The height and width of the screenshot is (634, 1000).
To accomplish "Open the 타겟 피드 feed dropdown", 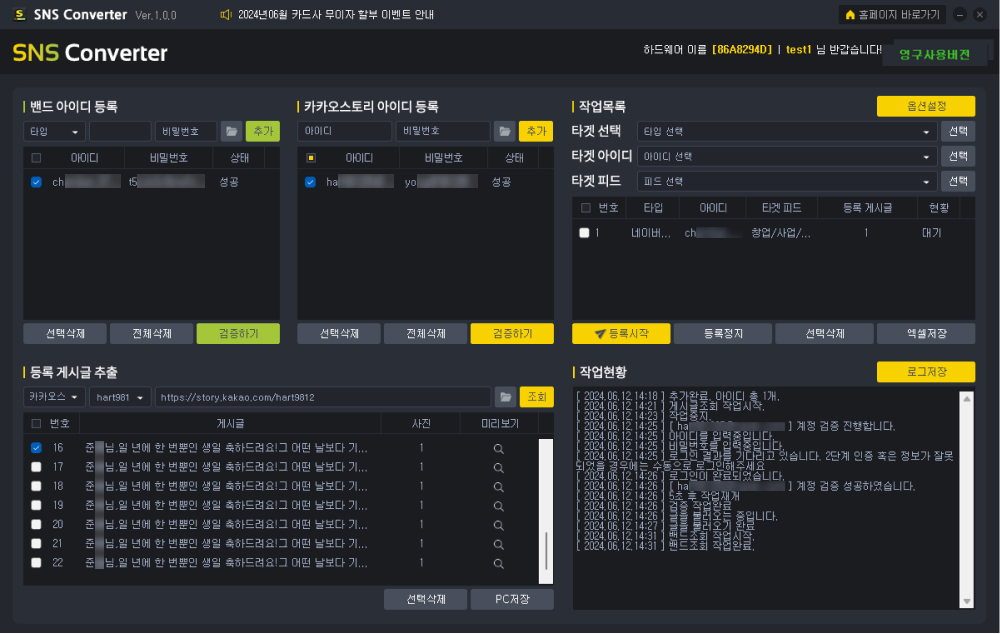I will (x=786, y=181).
